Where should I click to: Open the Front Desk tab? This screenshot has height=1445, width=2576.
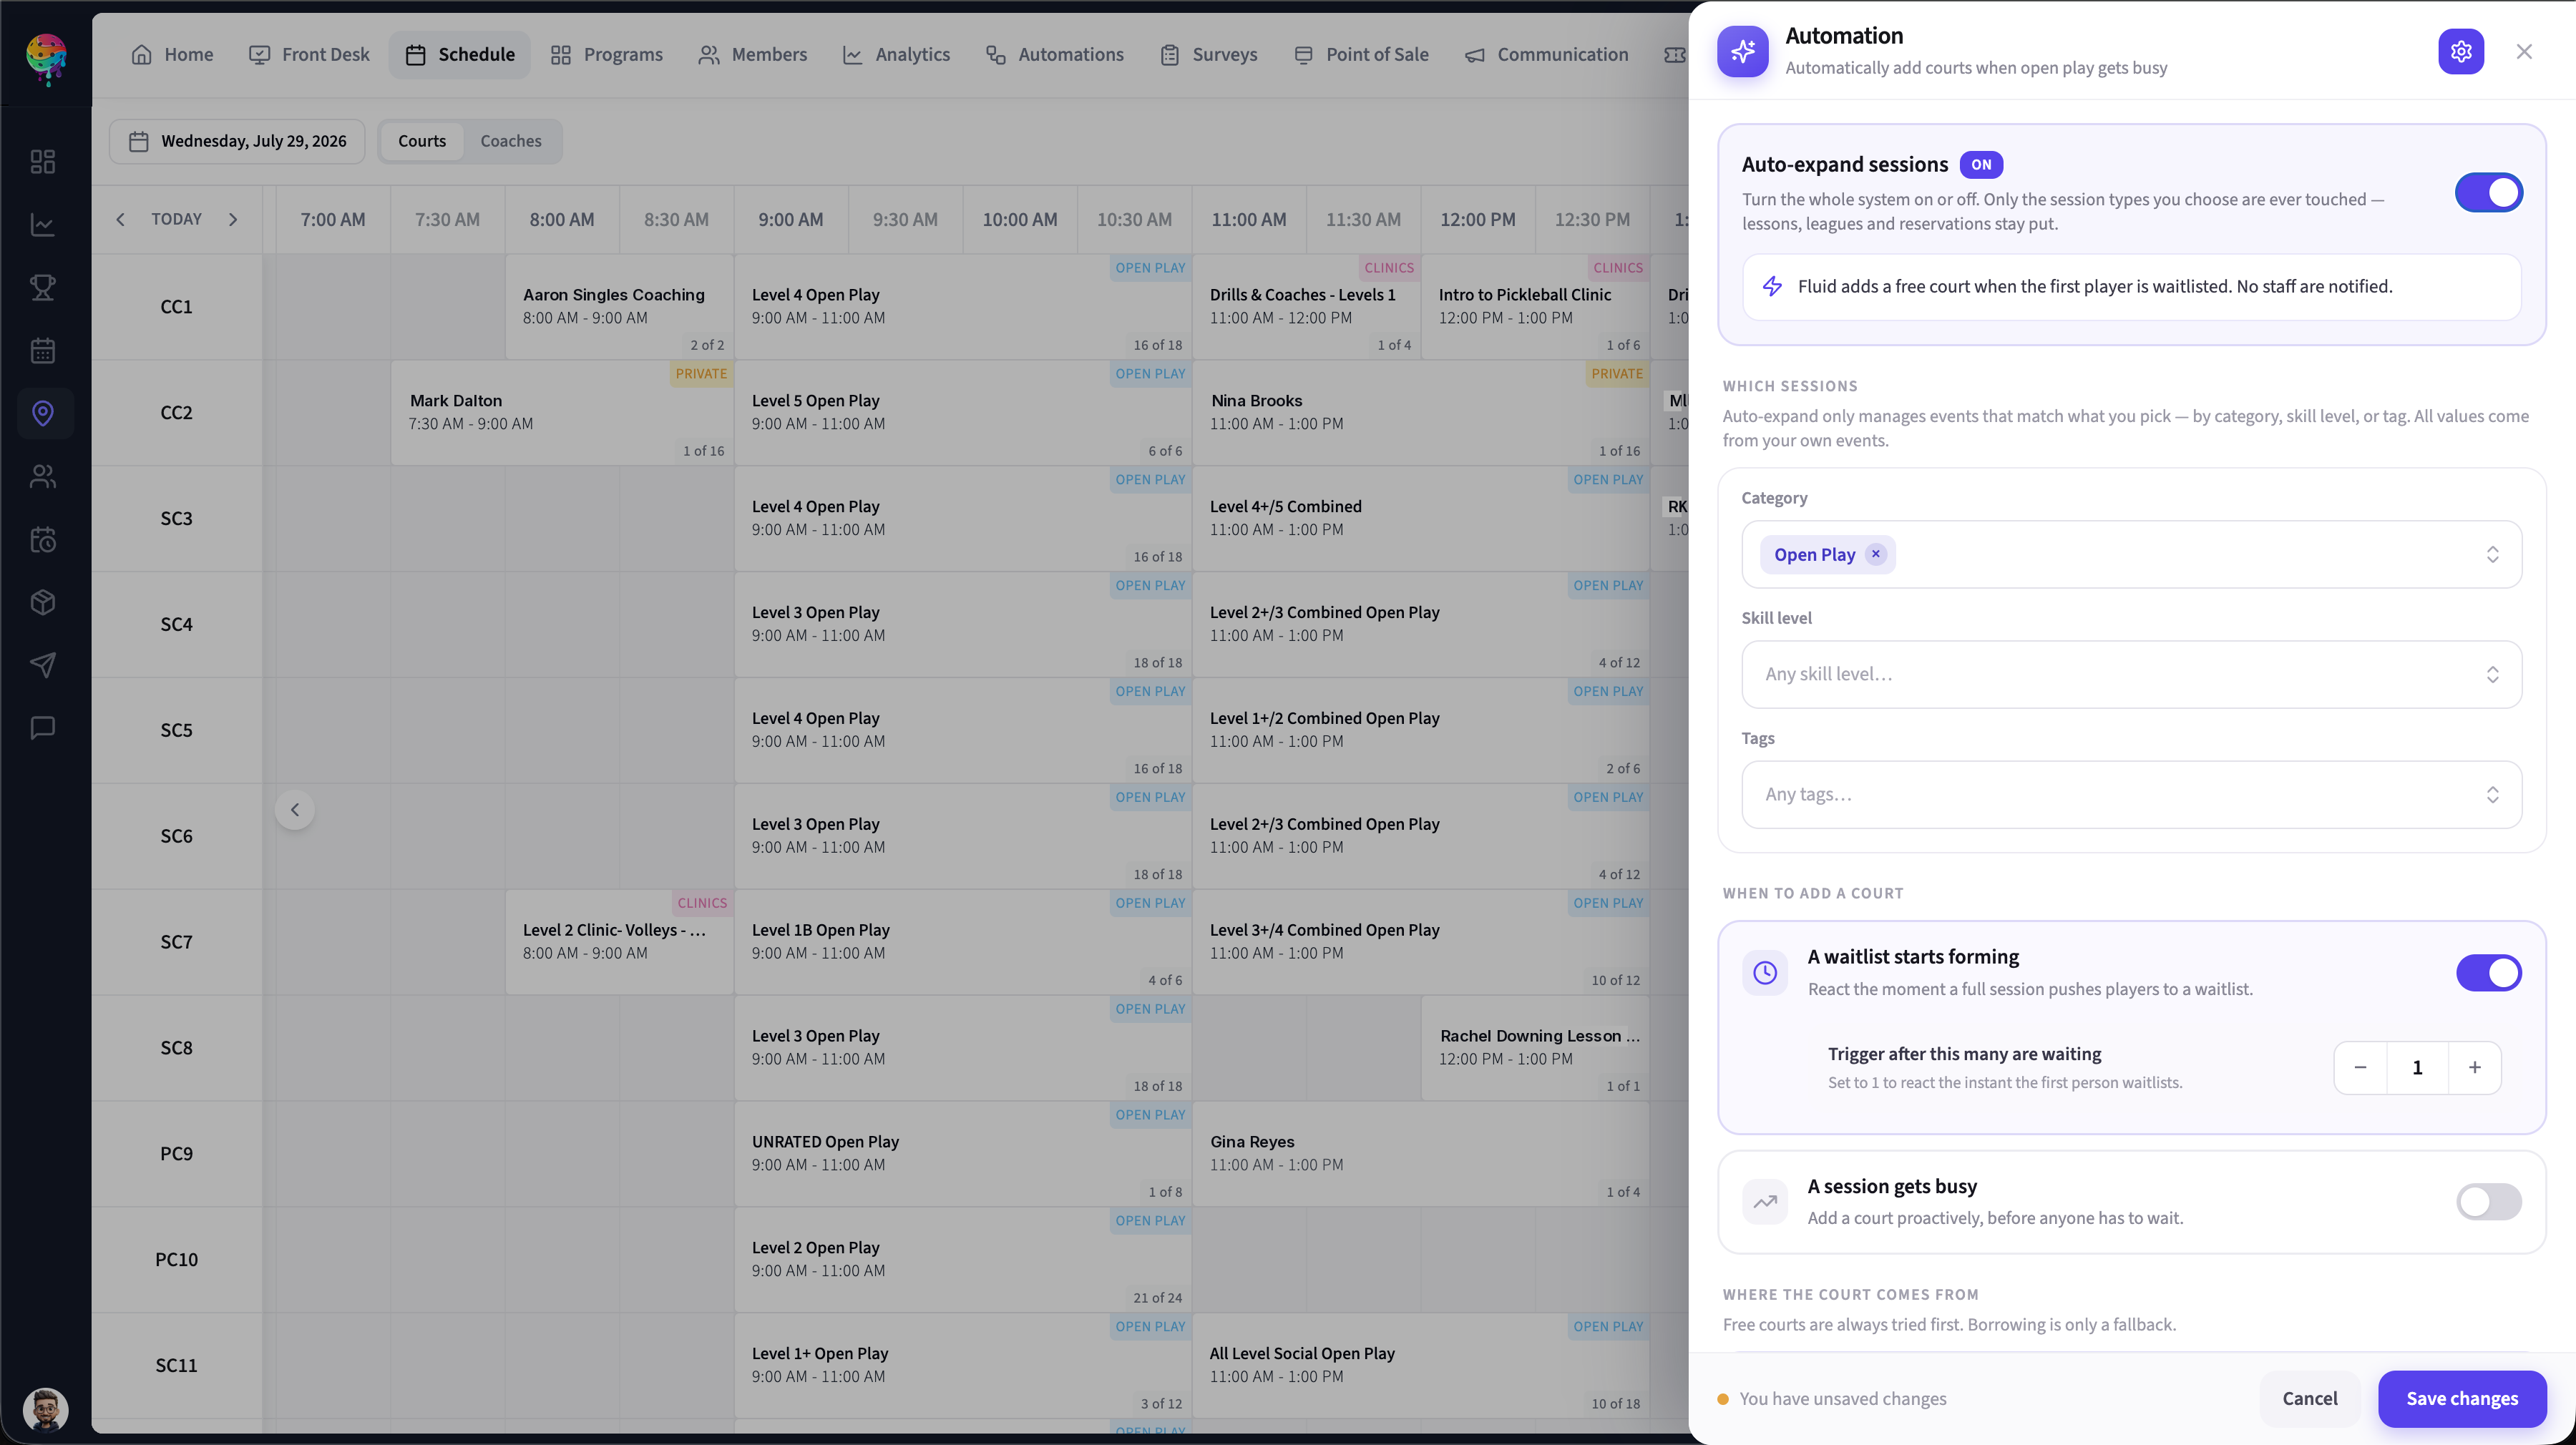point(309,54)
